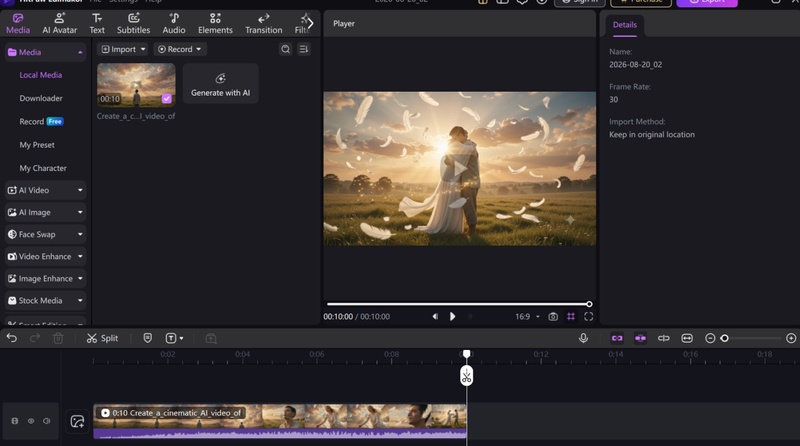Click the Undo icon
The height and width of the screenshot is (446, 800).
pos(12,338)
